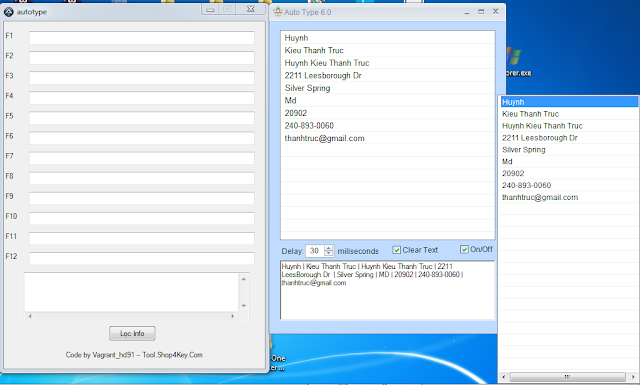Toggle the Clear Text checkbox
The width and height of the screenshot is (640, 385).
point(396,250)
